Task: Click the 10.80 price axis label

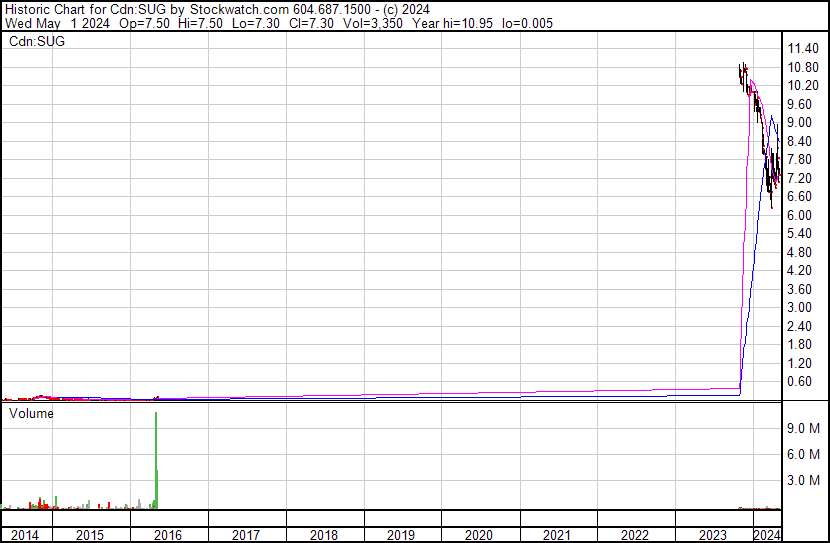Action: point(803,67)
